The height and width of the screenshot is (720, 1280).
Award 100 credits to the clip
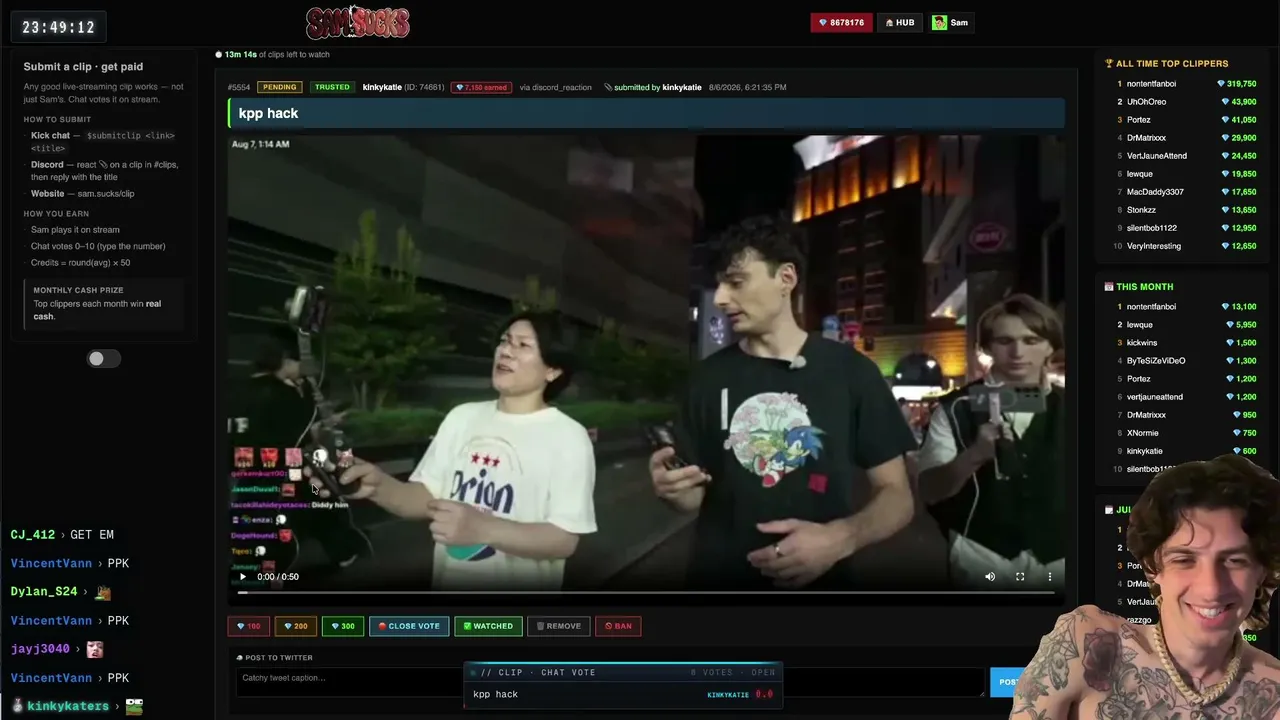[x=248, y=626]
